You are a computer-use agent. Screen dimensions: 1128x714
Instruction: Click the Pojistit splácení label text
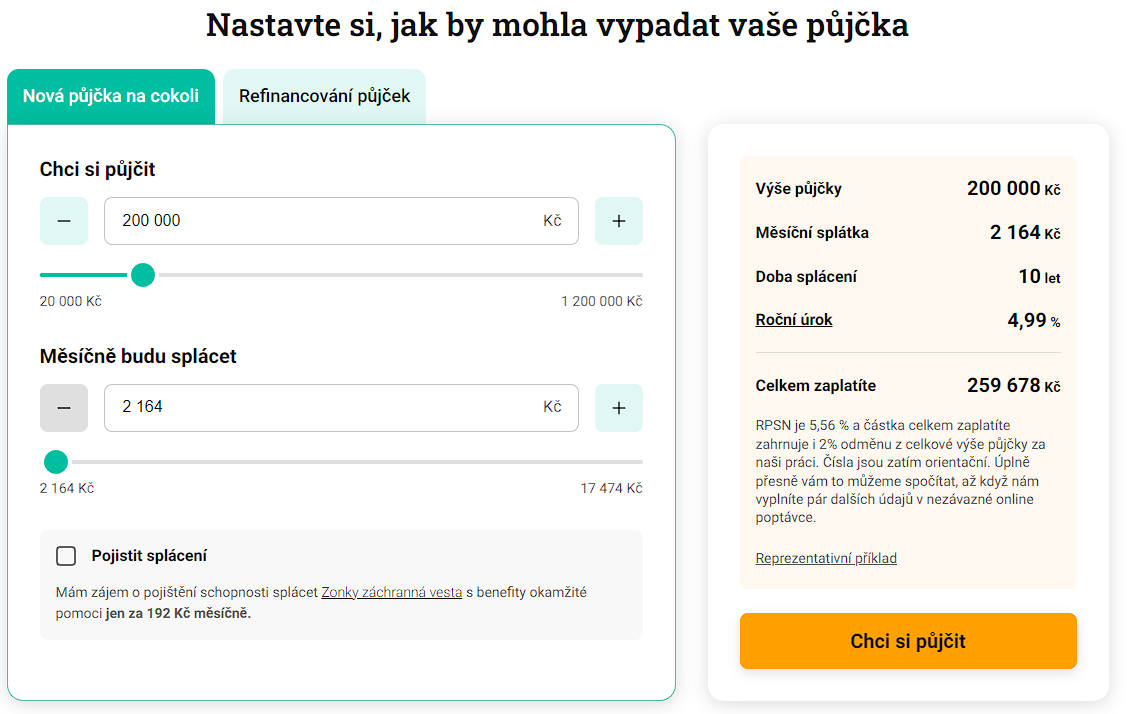(149, 556)
